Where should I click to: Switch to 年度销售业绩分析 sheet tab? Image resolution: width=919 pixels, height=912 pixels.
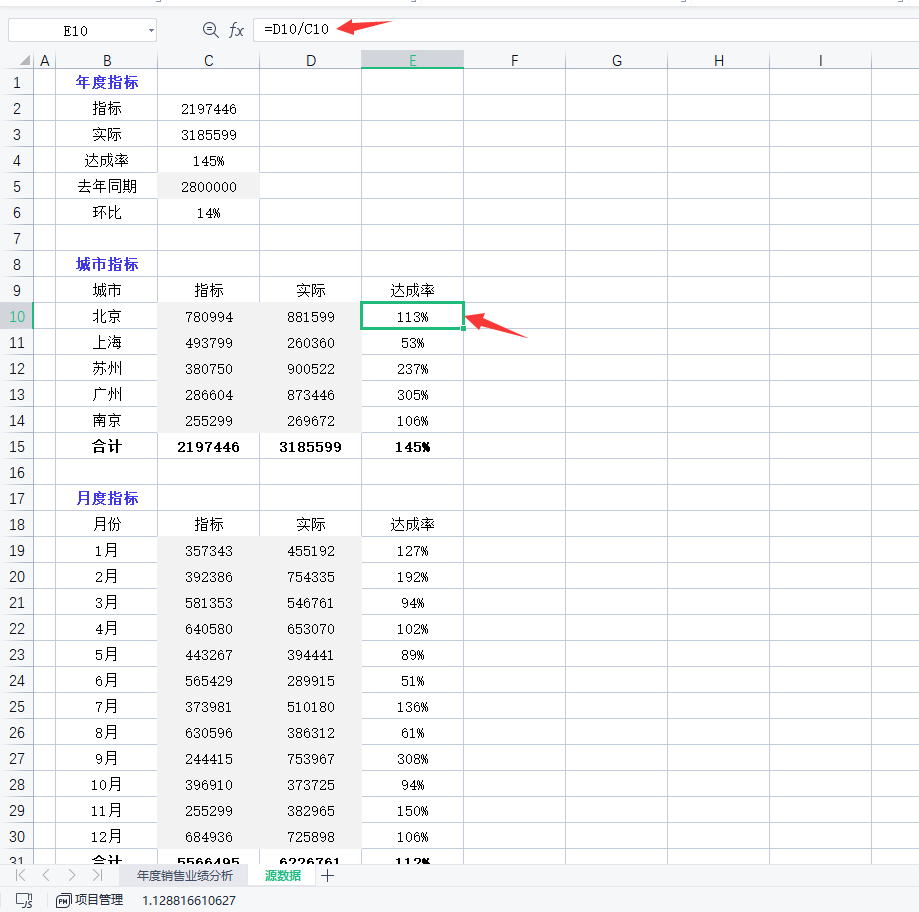[185, 876]
